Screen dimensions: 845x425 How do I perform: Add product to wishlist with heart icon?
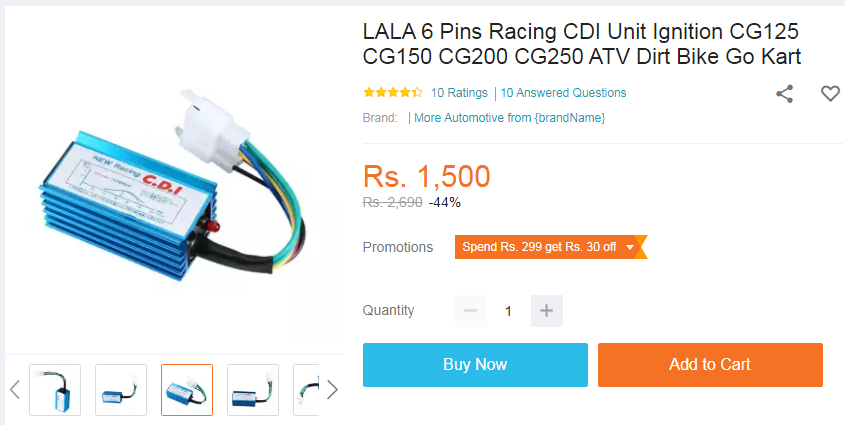click(830, 94)
